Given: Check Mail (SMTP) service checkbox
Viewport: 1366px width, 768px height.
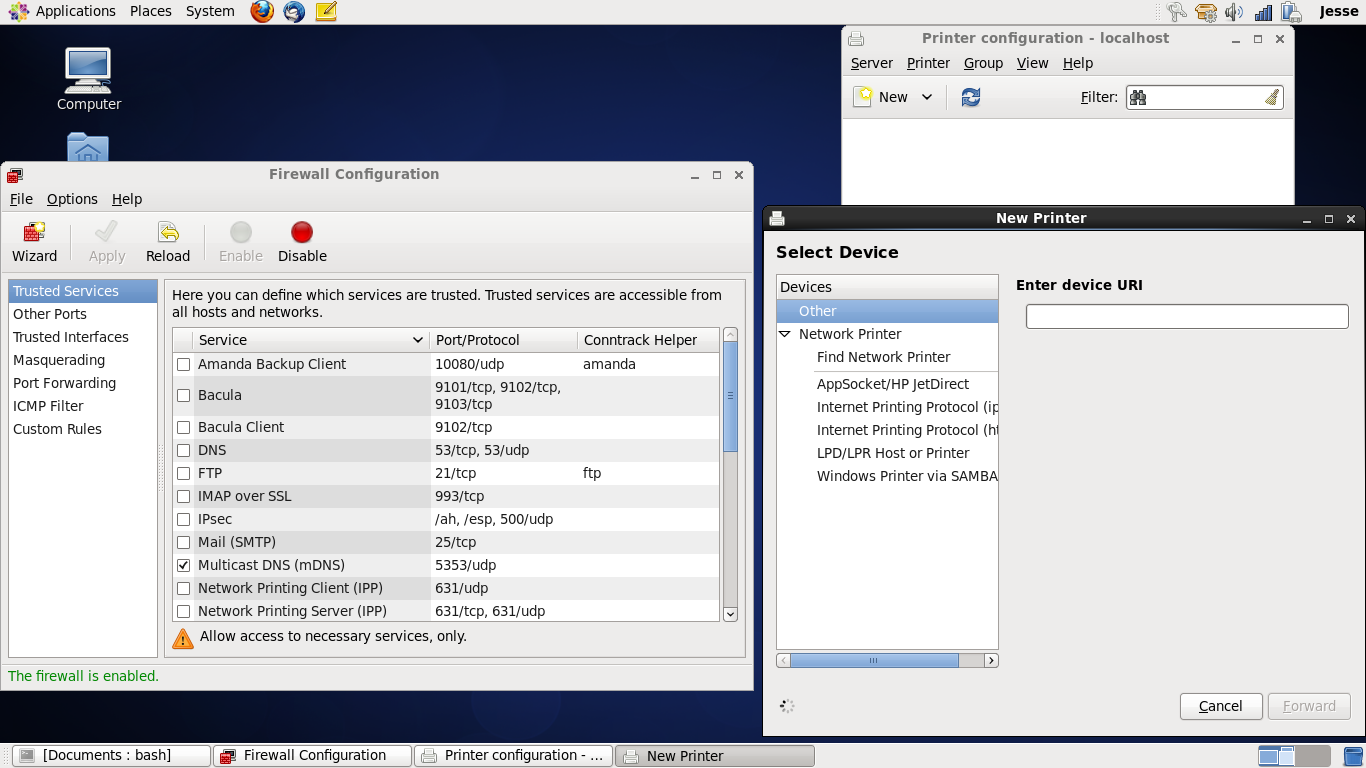Looking at the screenshot, I should point(183,543).
